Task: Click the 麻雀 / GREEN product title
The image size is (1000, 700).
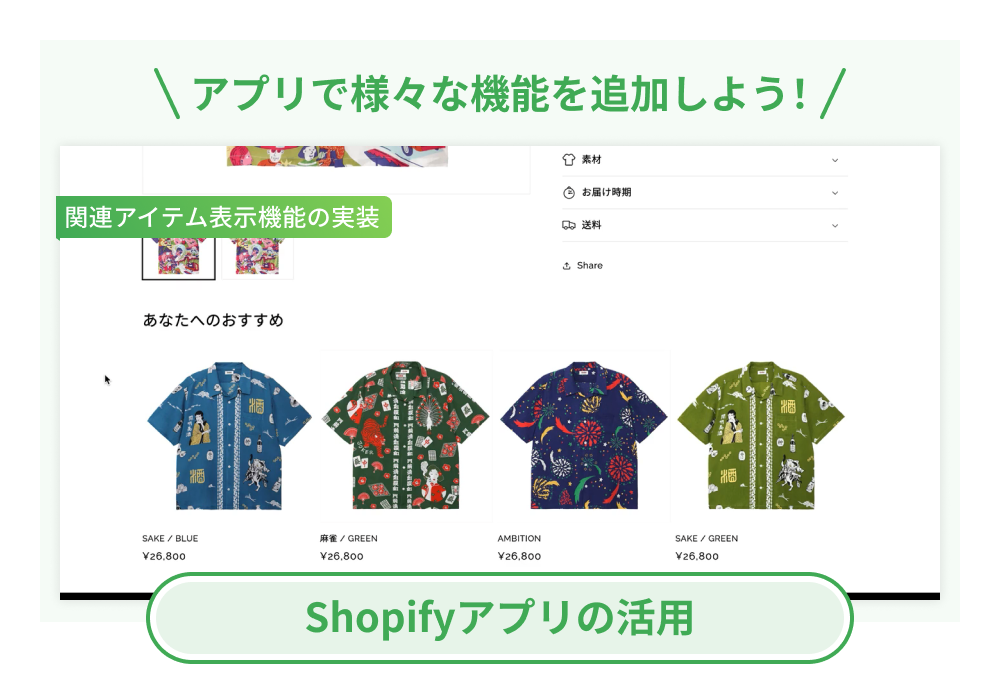Action: coord(349,538)
